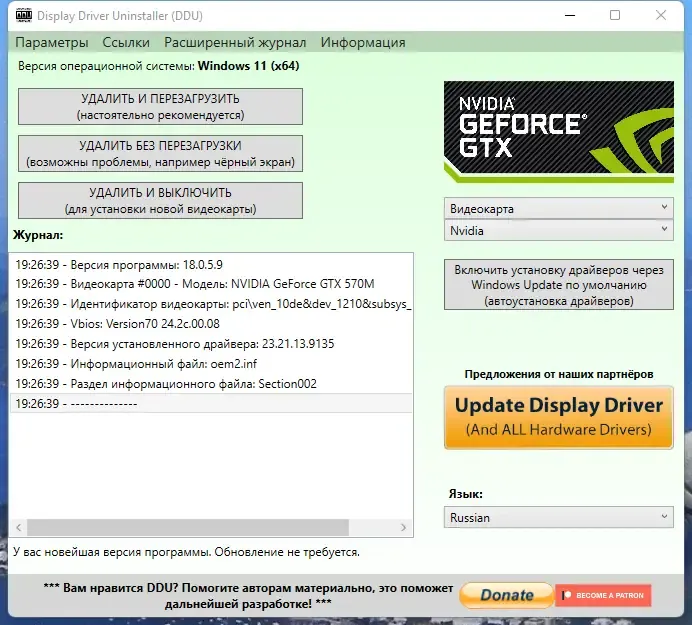Screen dimensions: 692x625
Task: Select the dashed separator log line
Action: click(x=211, y=403)
